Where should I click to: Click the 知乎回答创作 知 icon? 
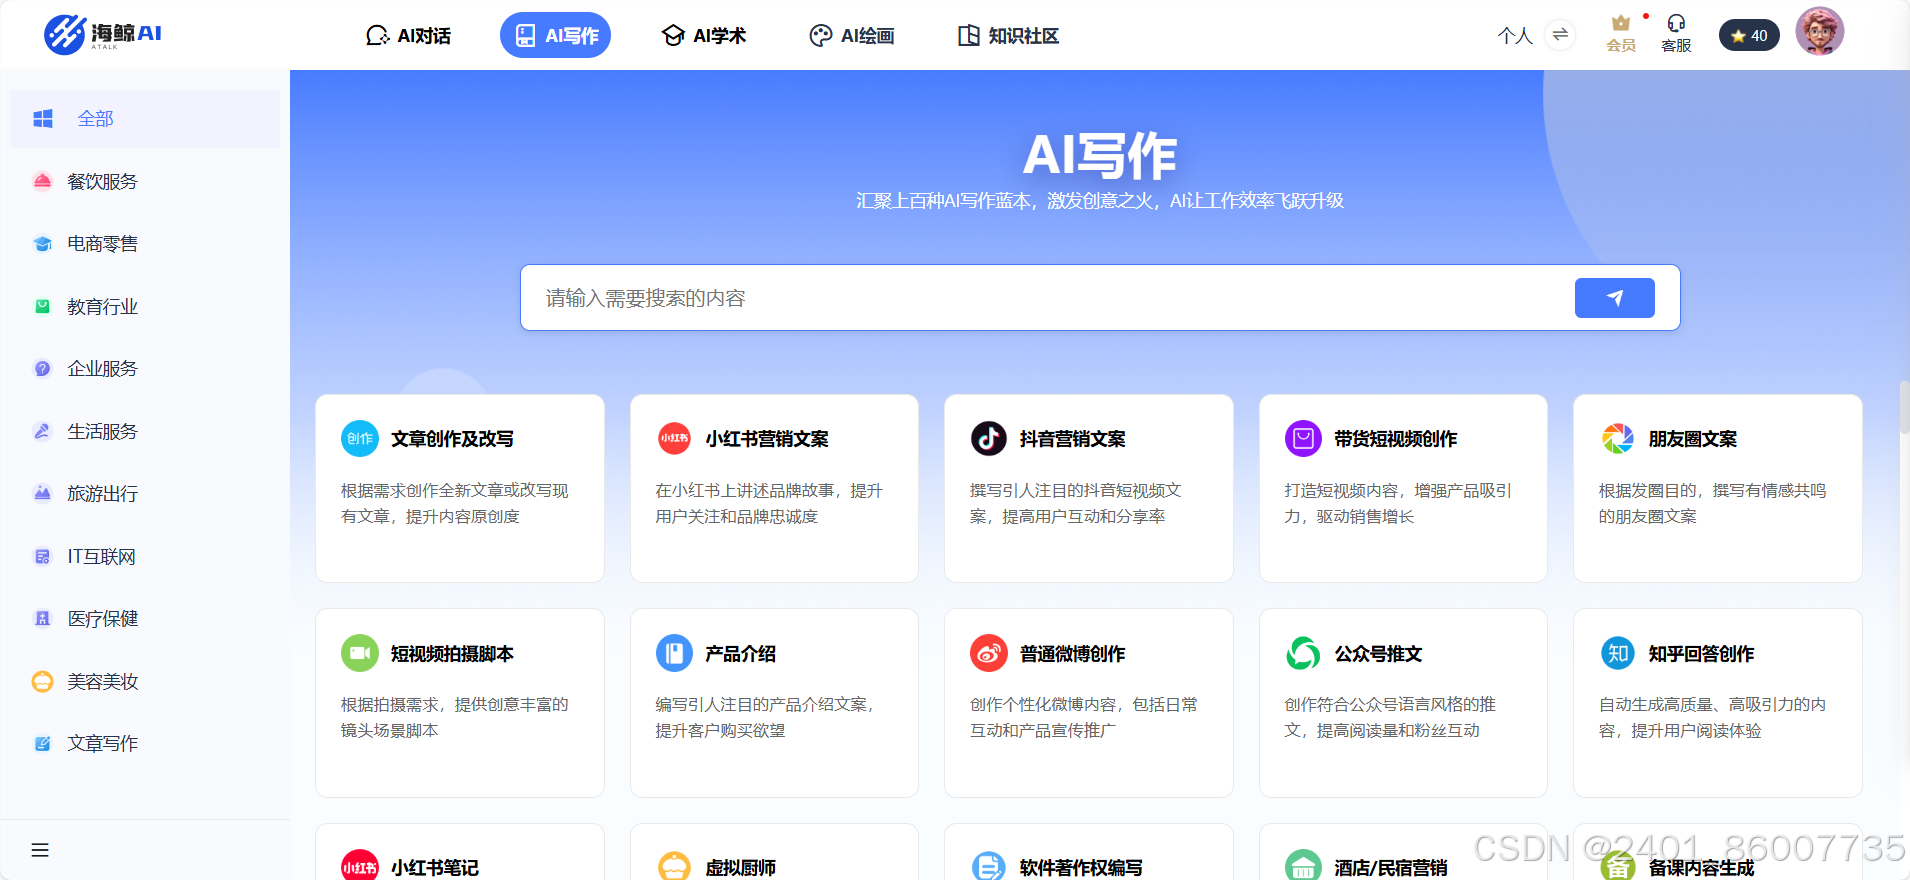1618,653
